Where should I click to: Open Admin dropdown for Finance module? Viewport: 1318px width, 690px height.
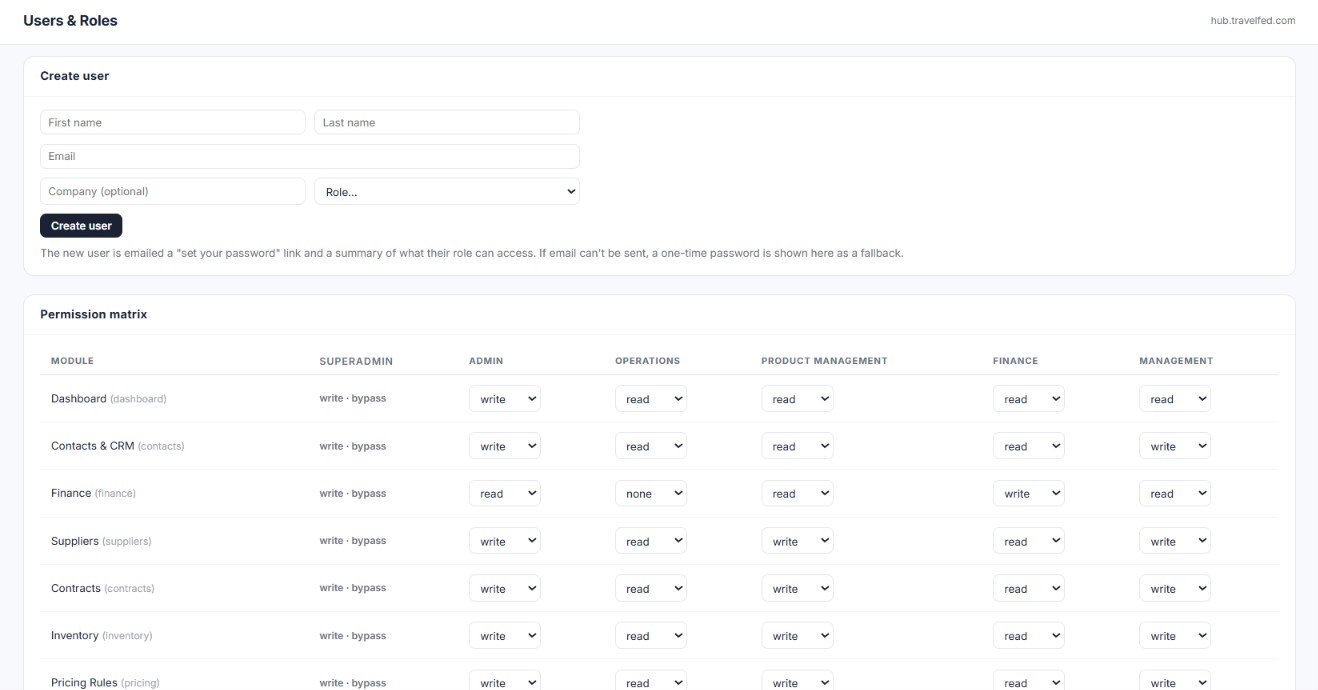tap(505, 493)
